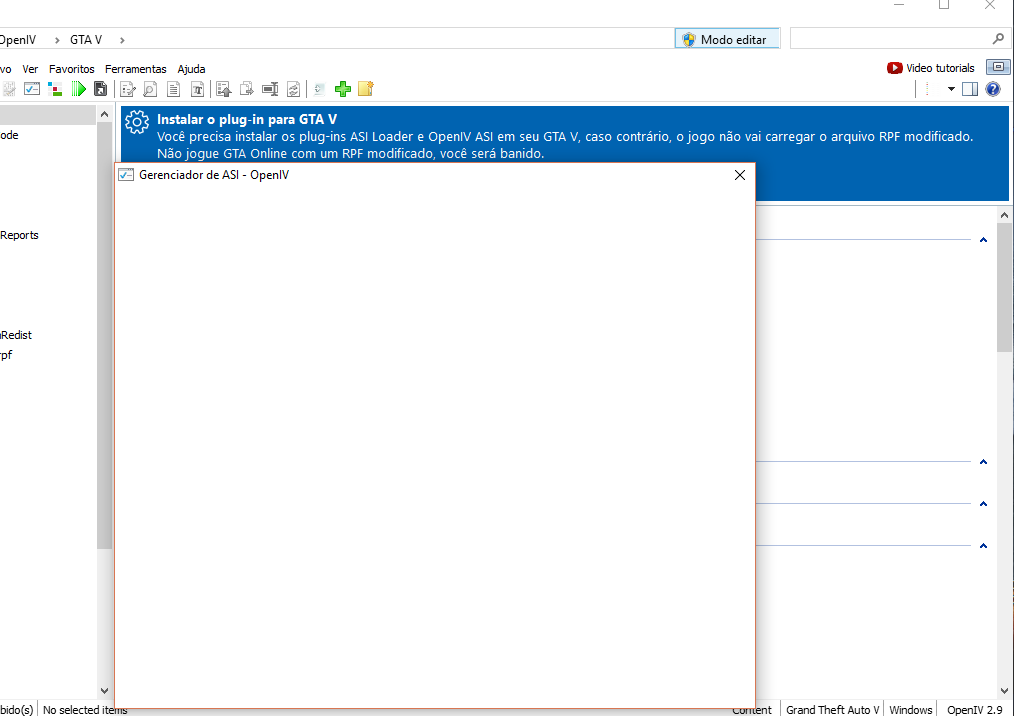The image size is (1014, 716).
Task: Click the yellow new note toolbar icon
Action: pyautogui.click(x=365, y=89)
